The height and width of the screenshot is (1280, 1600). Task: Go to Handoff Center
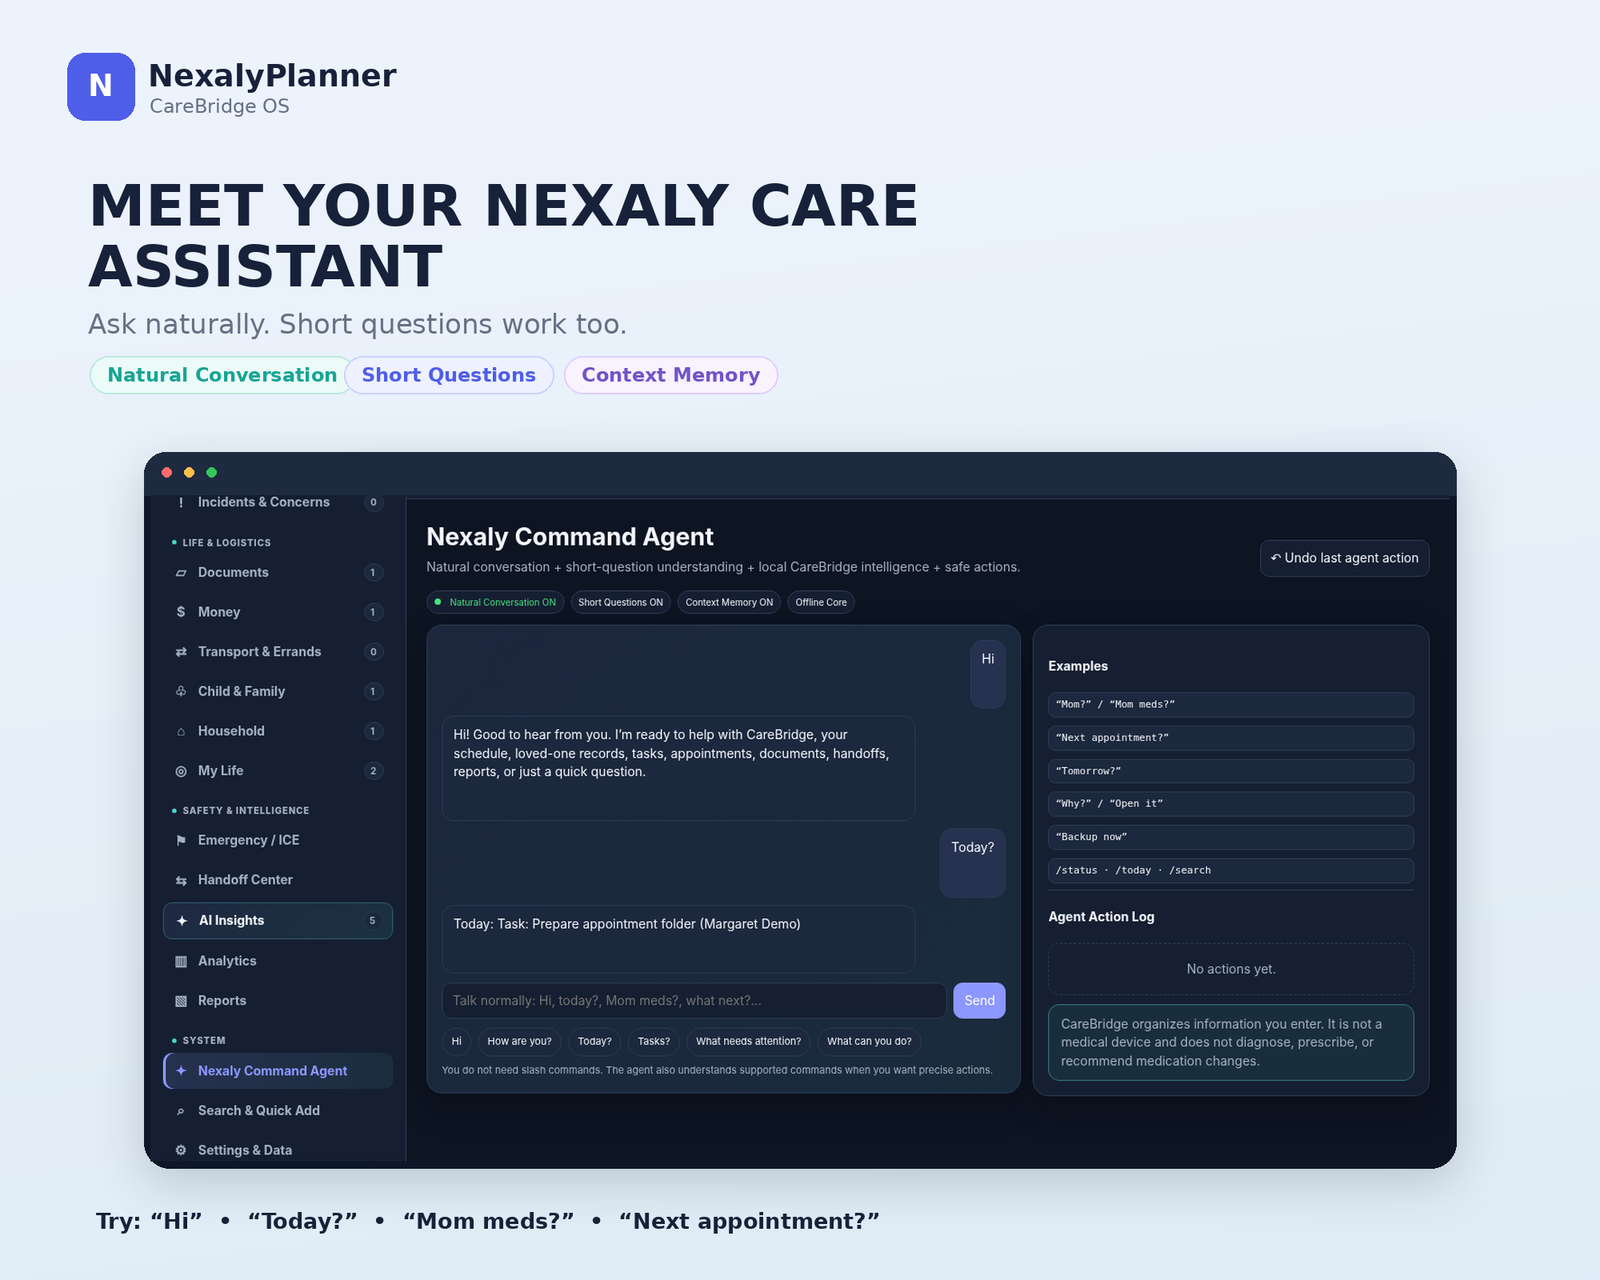pyautogui.click(x=278, y=880)
